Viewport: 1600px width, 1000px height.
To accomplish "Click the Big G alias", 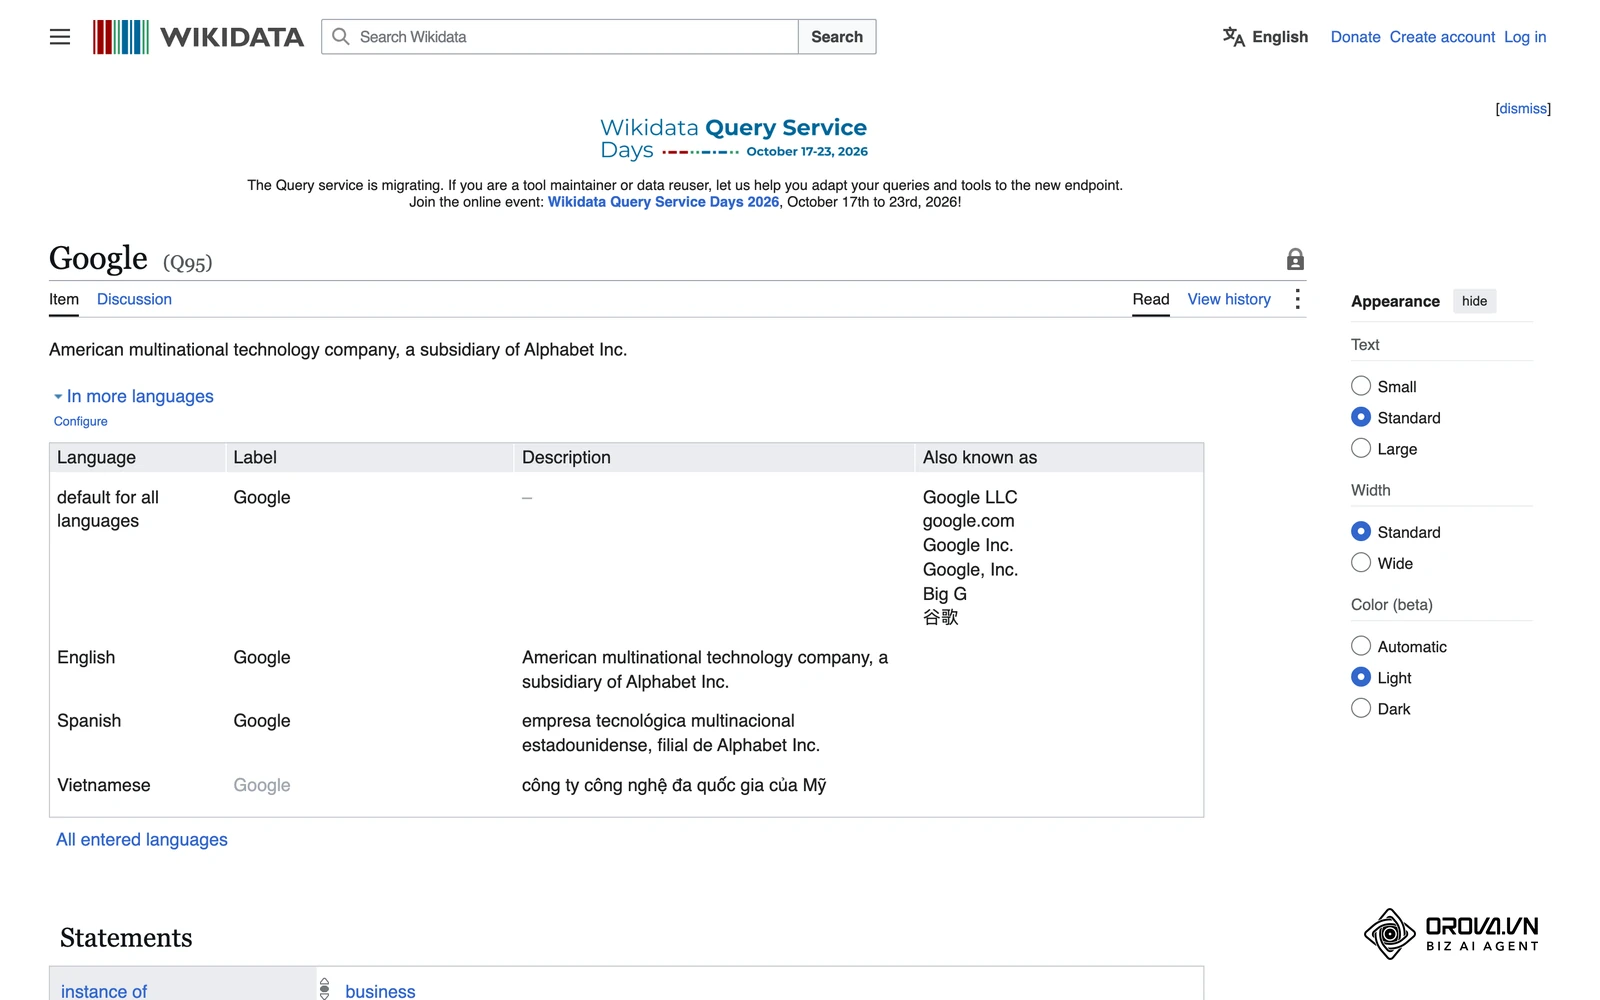I will (945, 594).
